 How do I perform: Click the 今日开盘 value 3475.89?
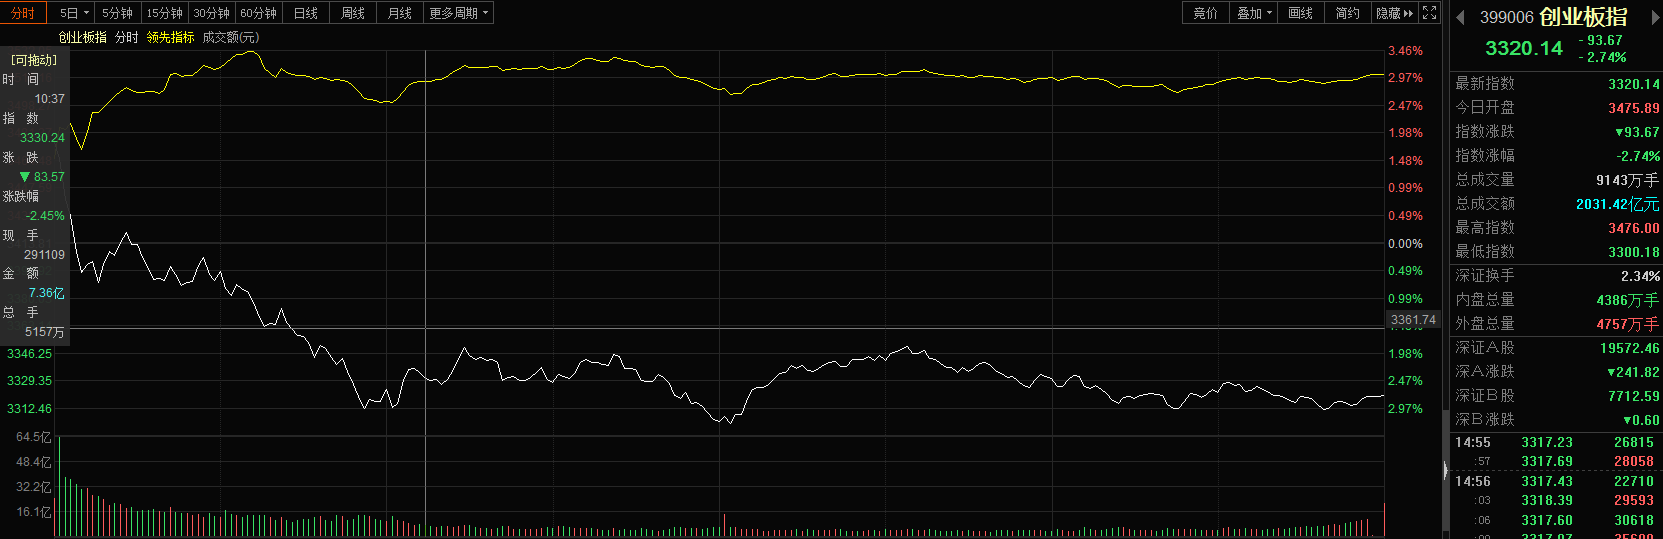[x=1633, y=108]
